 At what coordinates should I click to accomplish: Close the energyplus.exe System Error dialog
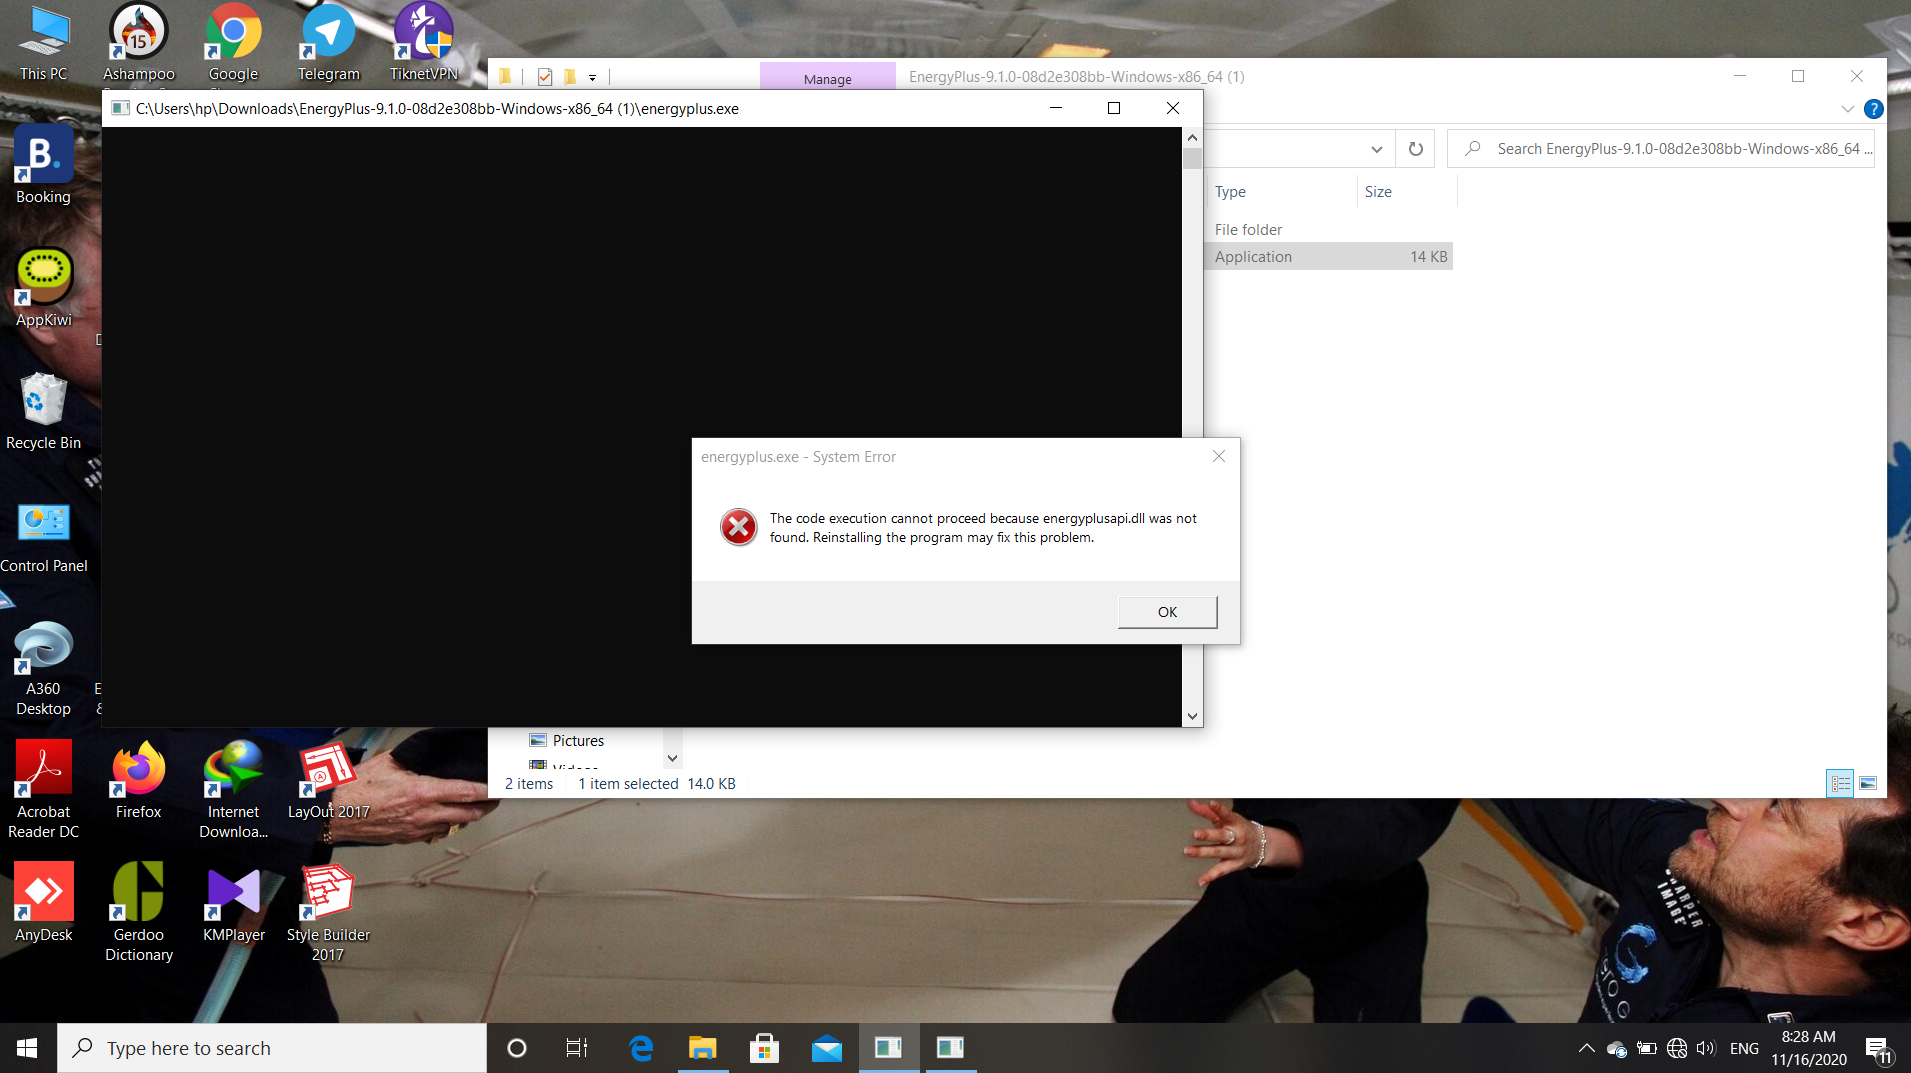[x=1218, y=456]
